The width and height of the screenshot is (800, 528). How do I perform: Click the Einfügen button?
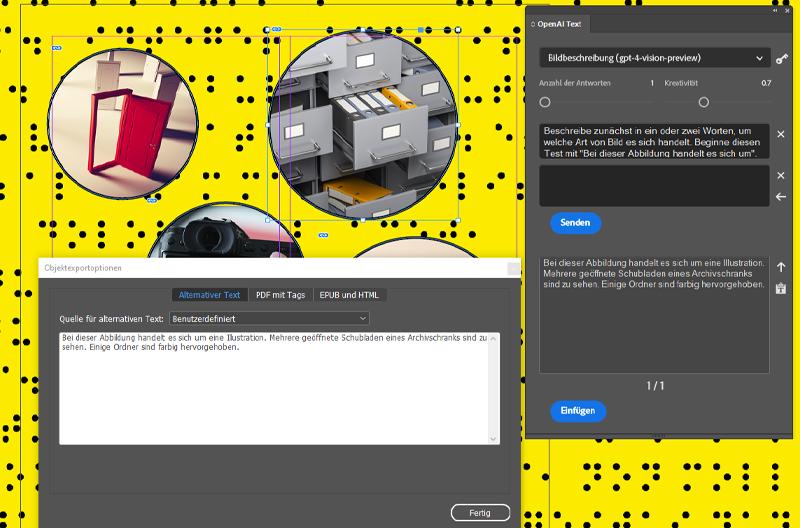[578, 411]
